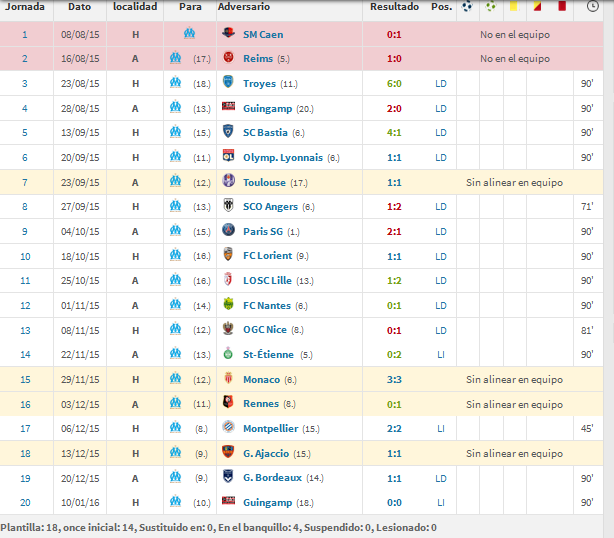Click the Pos. column header
The height and width of the screenshot is (538, 614).
tap(441, 6)
